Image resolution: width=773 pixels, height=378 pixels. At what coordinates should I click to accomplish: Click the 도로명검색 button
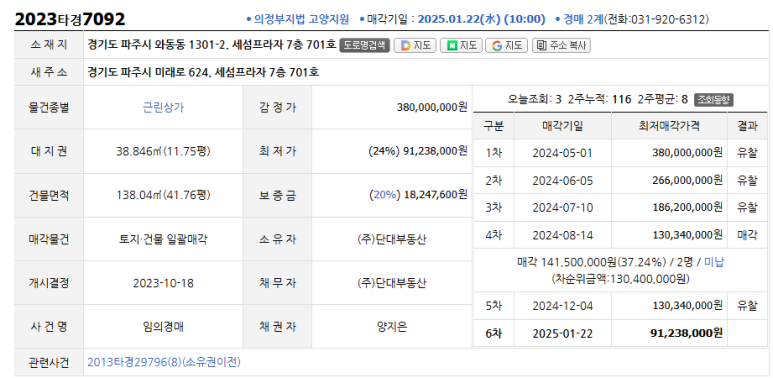[365, 45]
